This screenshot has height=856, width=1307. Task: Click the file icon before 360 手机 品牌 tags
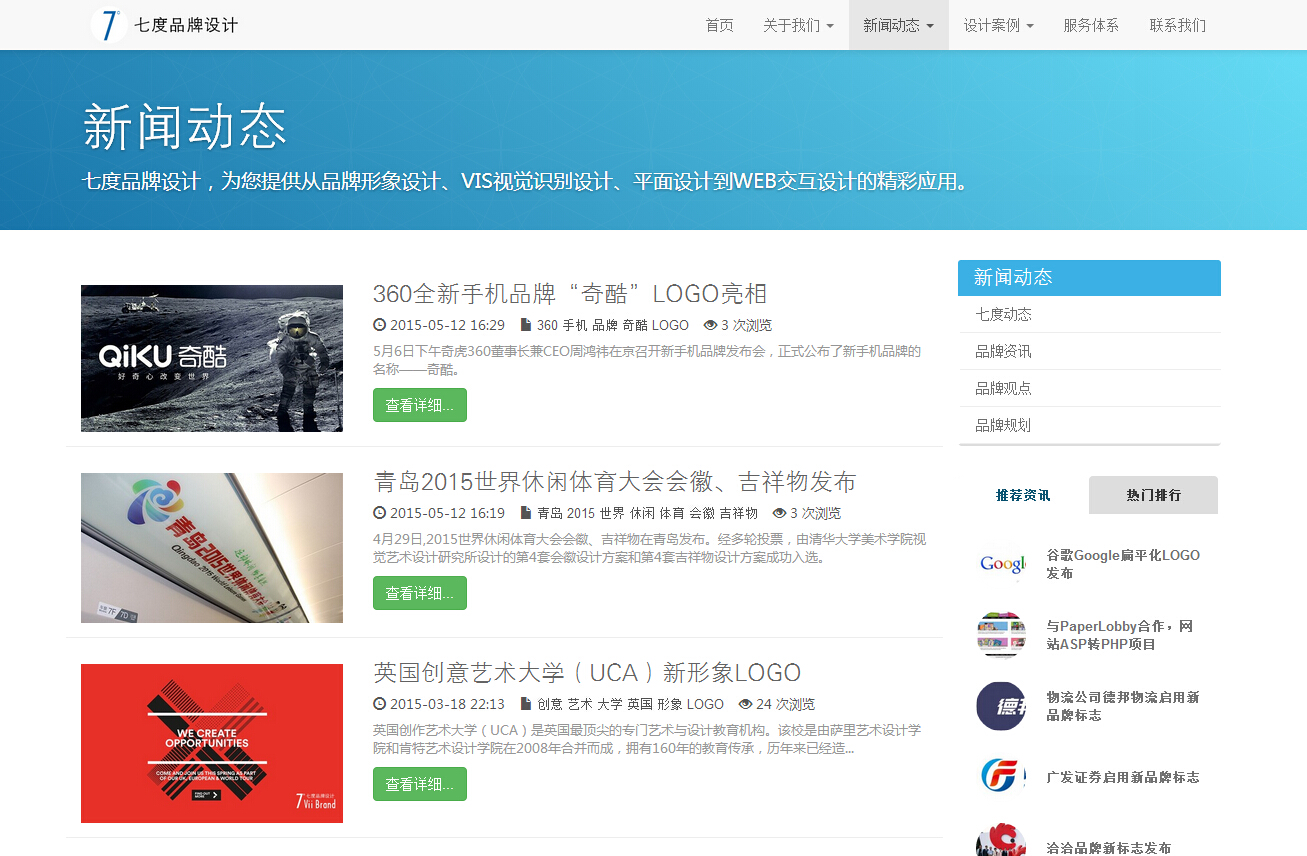pyautogui.click(x=526, y=325)
